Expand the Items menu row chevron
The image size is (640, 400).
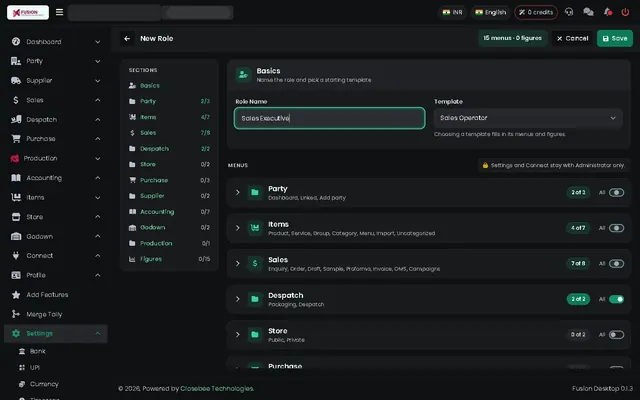click(x=238, y=228)
